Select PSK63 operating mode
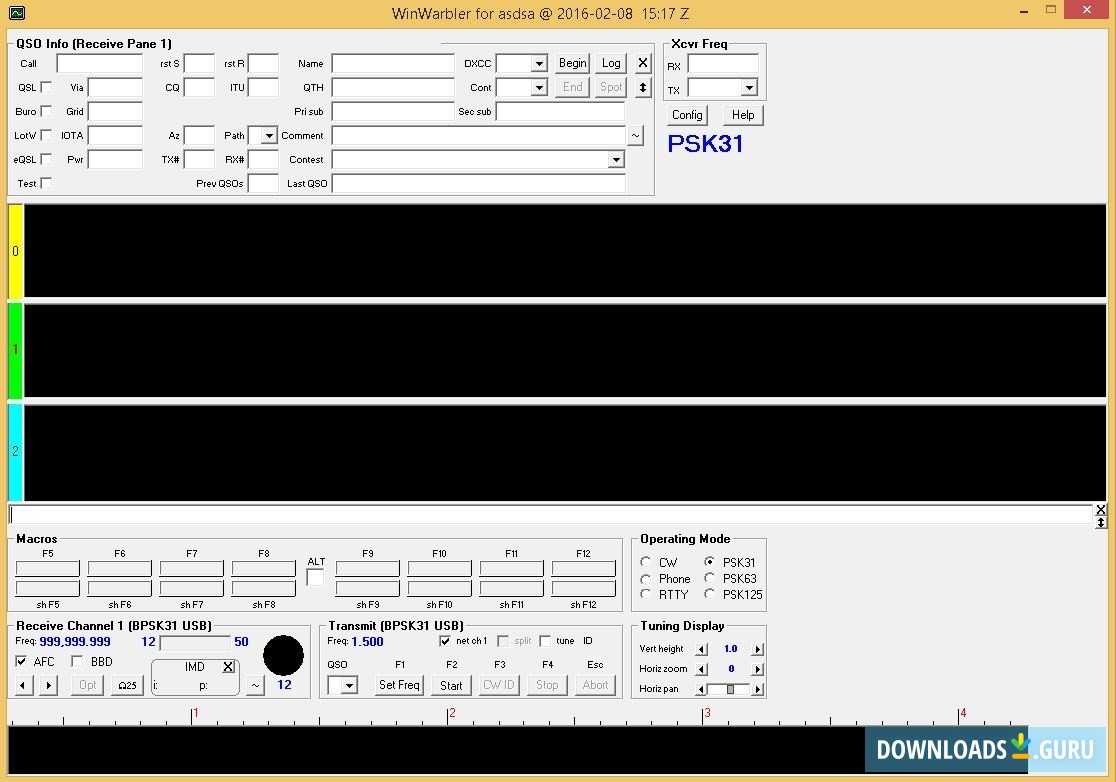The height and width of the screenshot is (782, 1116). (710, 578)
